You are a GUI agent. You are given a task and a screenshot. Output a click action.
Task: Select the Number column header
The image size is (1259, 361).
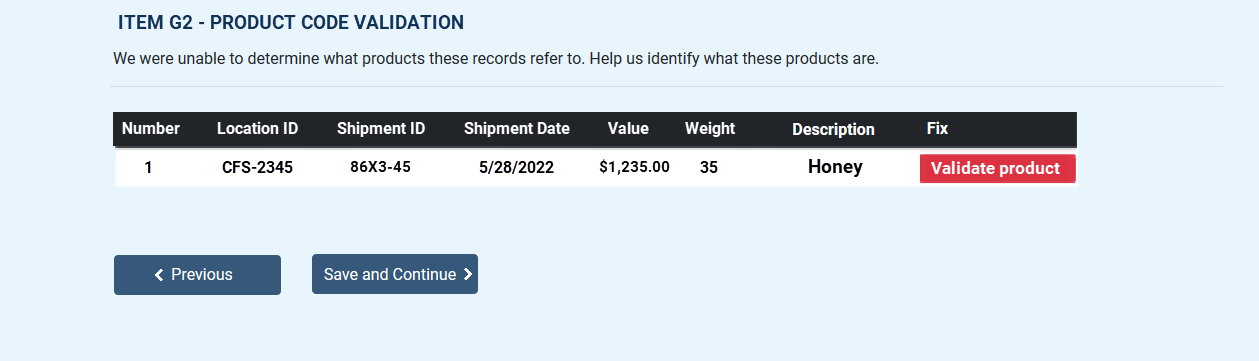[151, 128]
